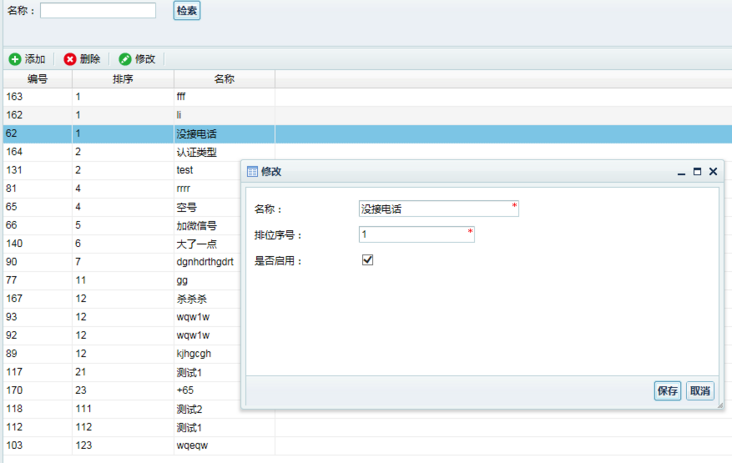Click the 添加 toolbar text label
The image size is (732, 463).
pyautogui.click(x=35, y=59)
